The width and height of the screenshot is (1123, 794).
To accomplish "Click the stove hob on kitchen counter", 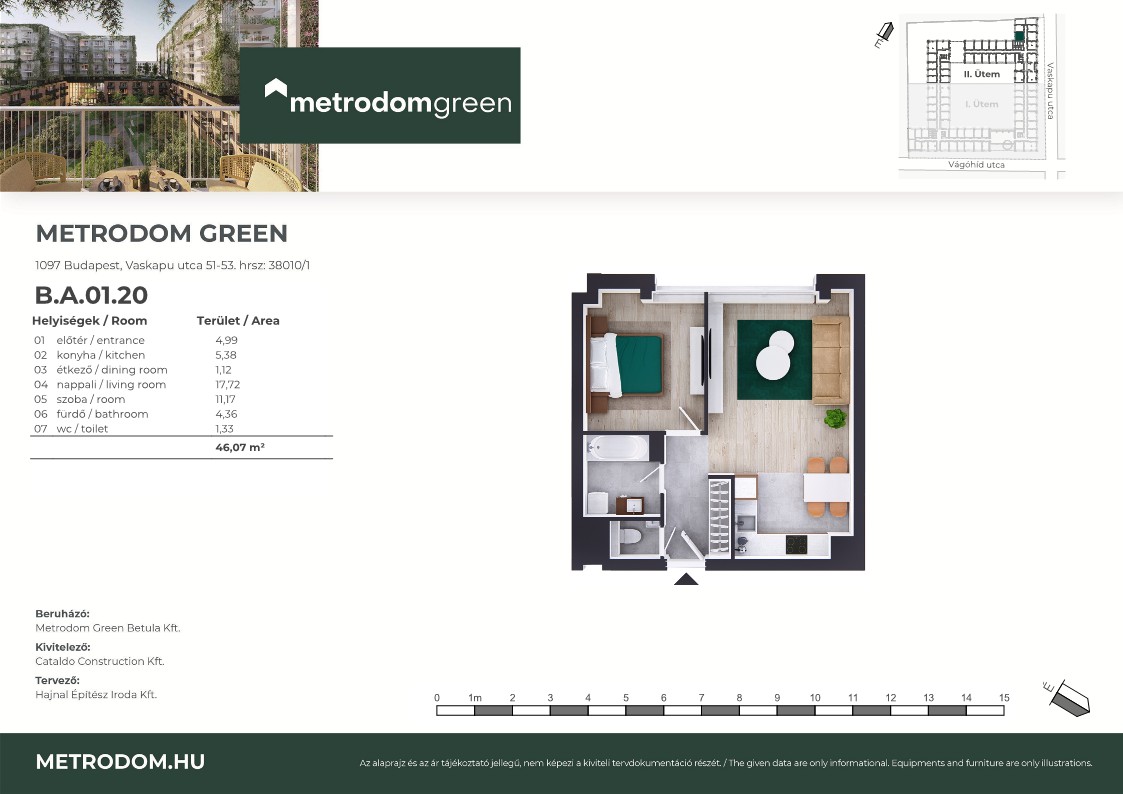I will [797, 545].
